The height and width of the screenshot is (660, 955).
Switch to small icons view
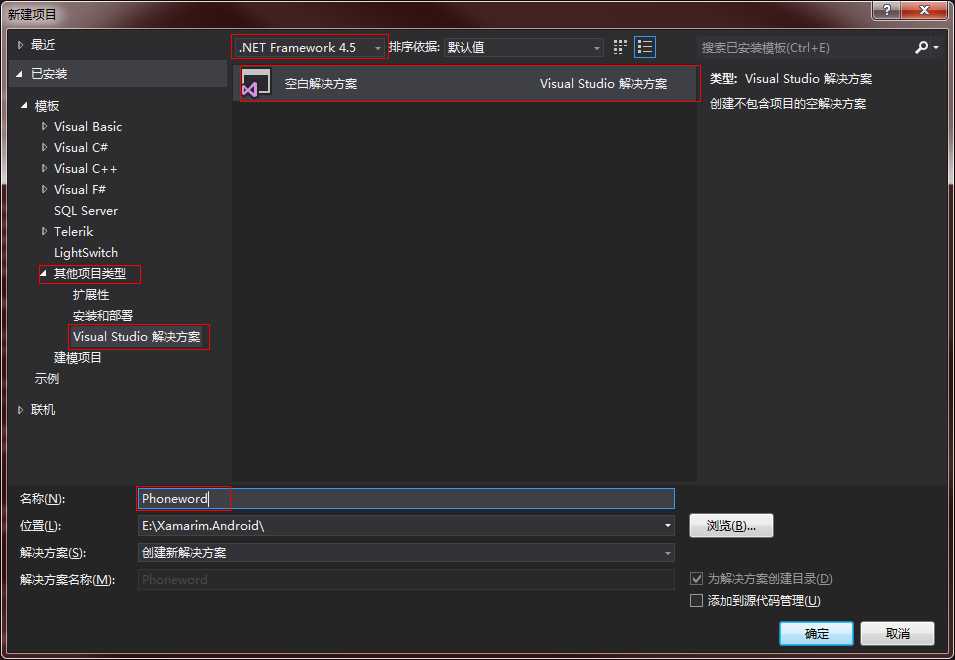[x=619, y=47]
